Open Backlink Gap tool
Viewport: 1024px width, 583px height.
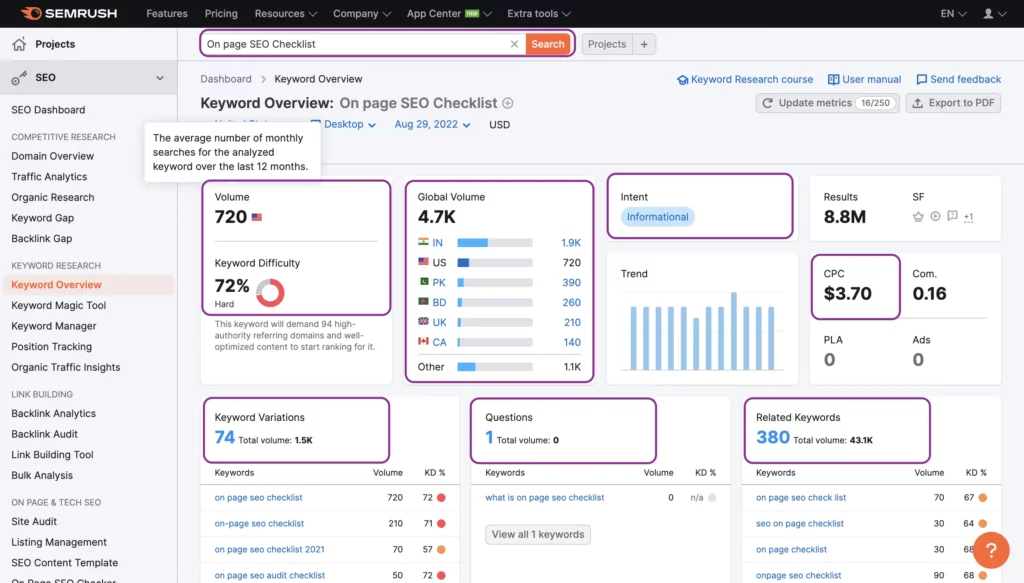pyautogui.click(x=42, y=238)
